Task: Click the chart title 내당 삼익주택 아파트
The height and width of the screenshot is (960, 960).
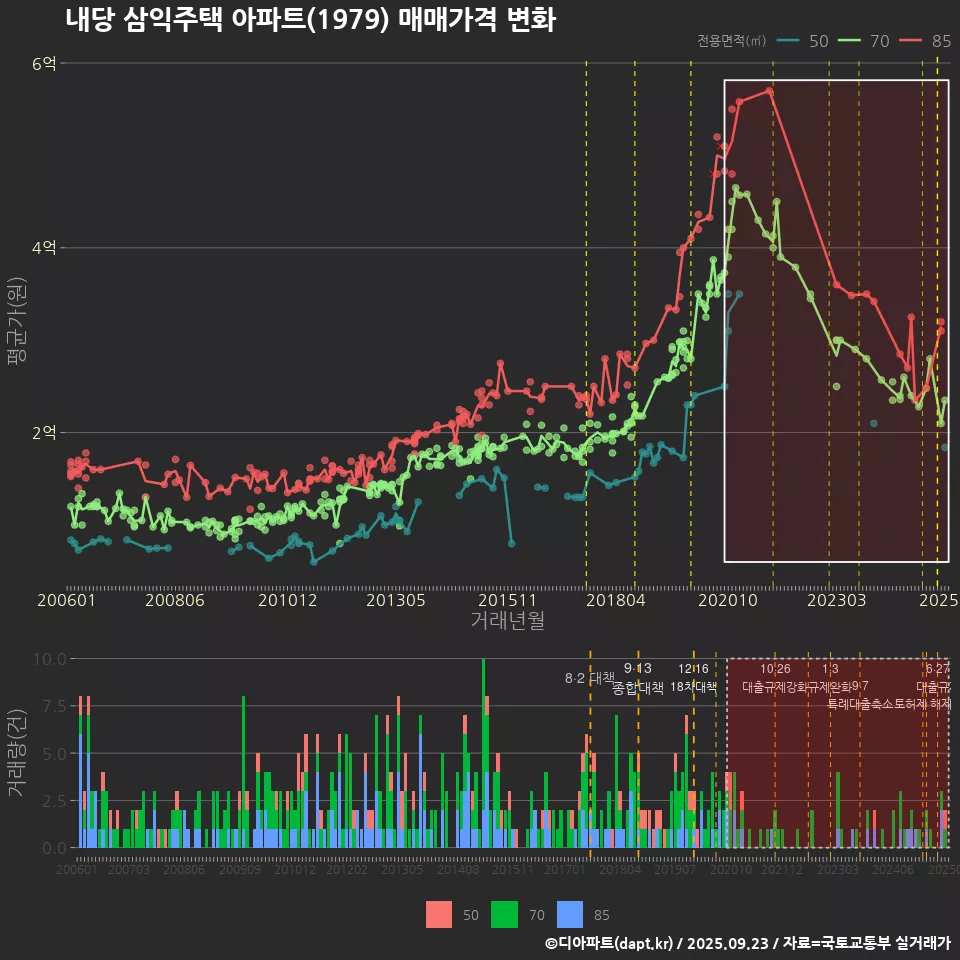Action: (310, 20)
